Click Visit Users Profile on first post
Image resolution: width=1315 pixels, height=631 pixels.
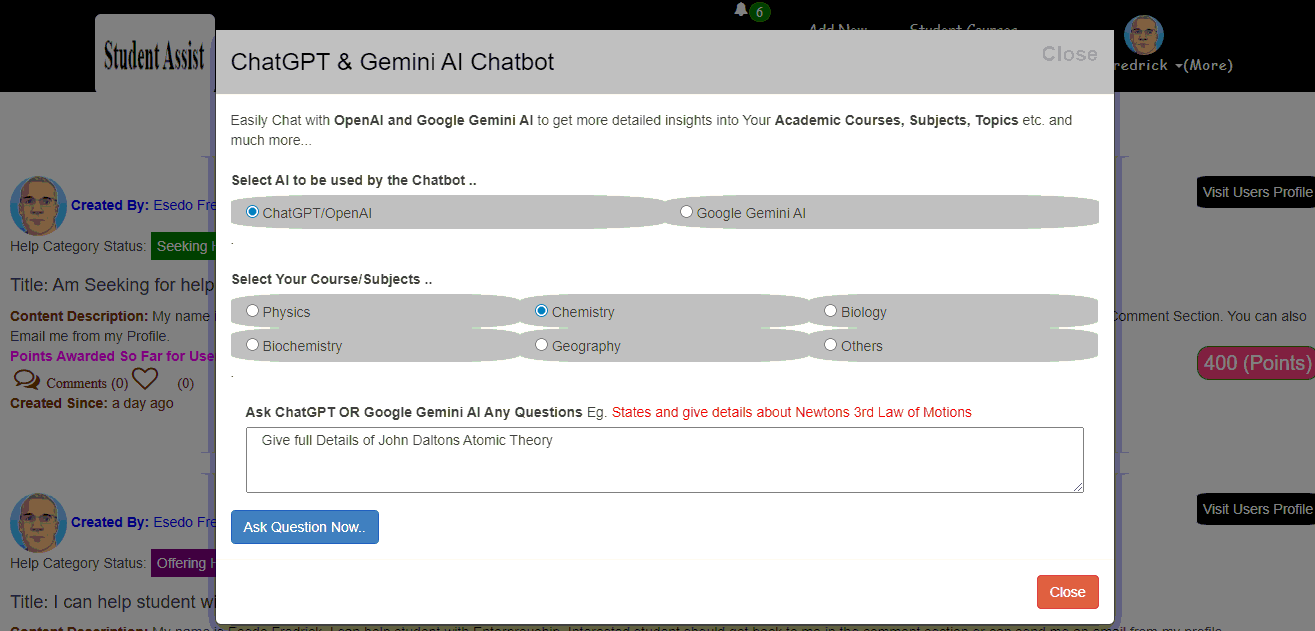point(1256,192)
